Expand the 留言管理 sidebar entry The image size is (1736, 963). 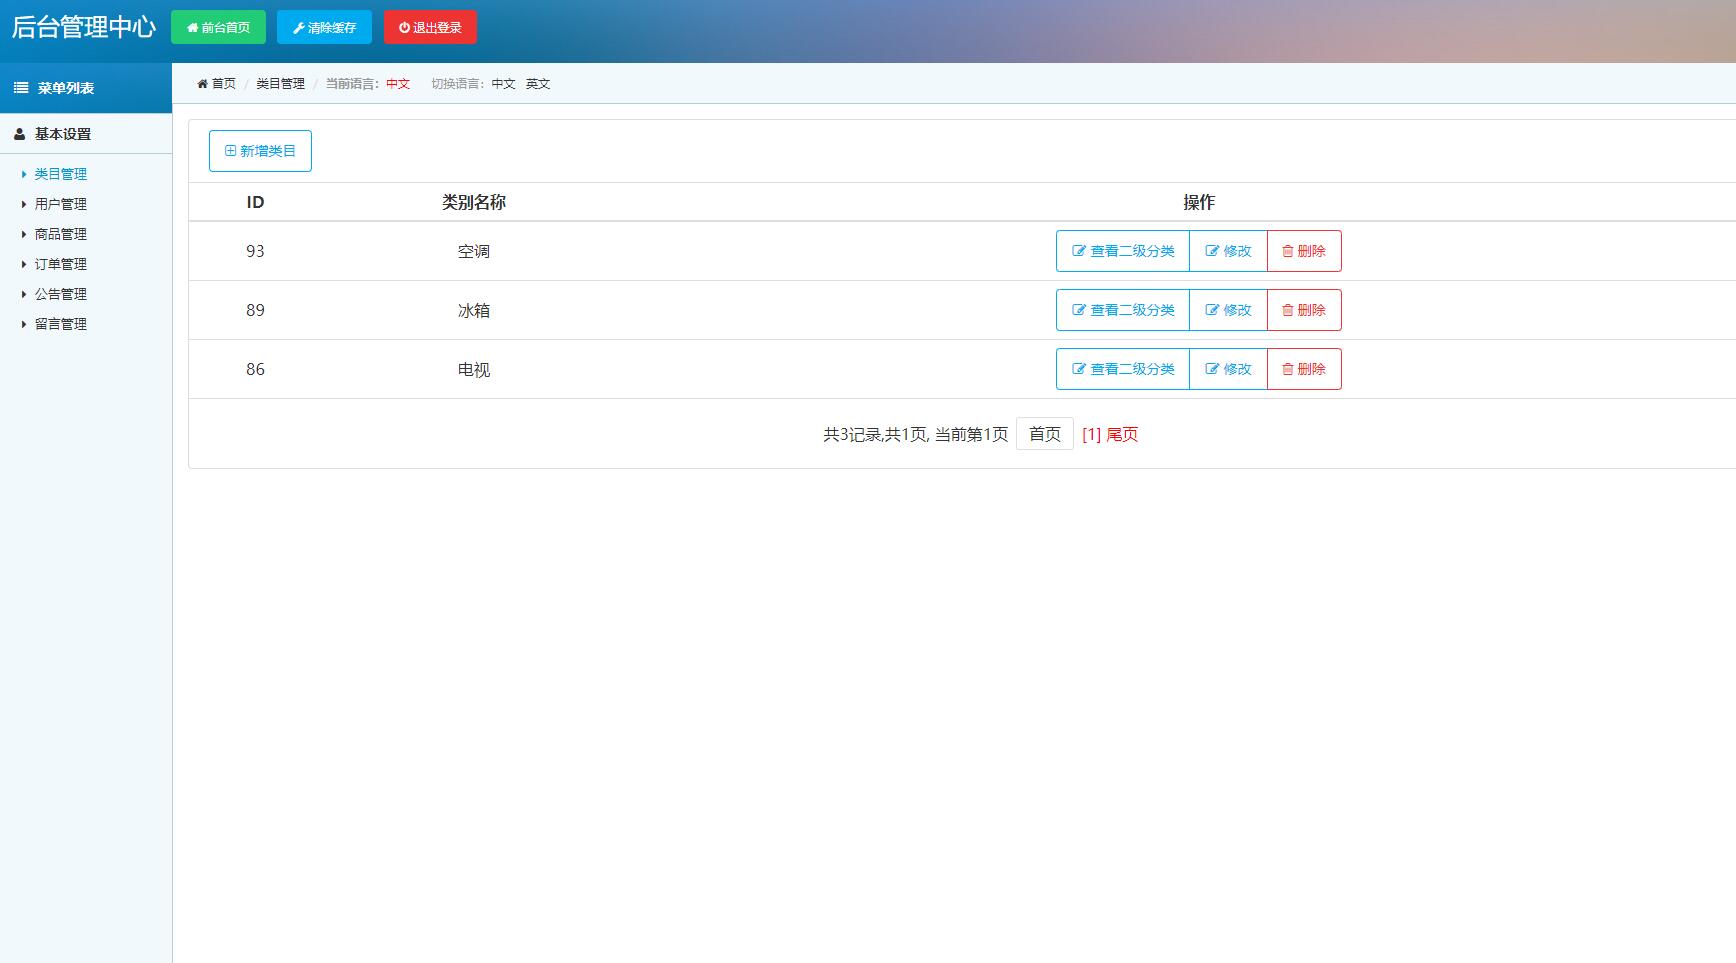(60, 324)
